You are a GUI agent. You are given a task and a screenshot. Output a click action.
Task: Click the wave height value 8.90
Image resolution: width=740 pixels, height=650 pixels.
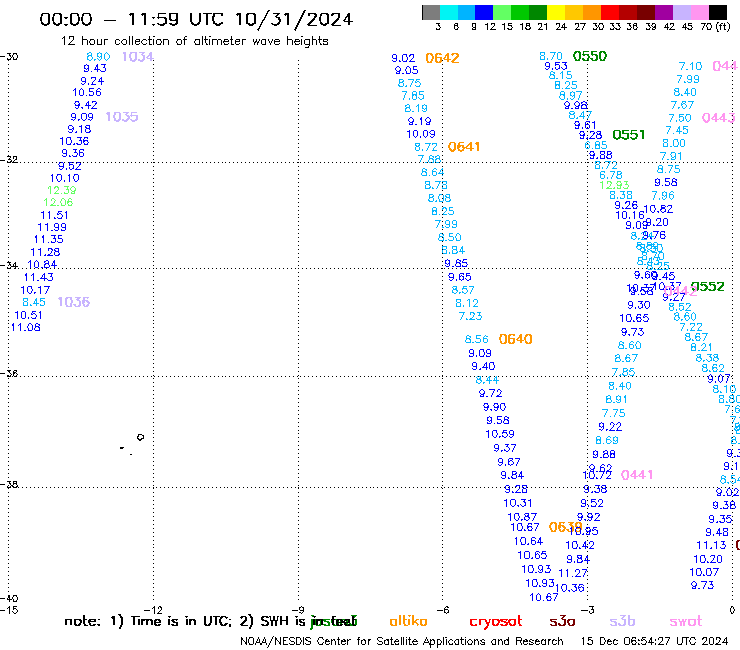pos(98,57)
